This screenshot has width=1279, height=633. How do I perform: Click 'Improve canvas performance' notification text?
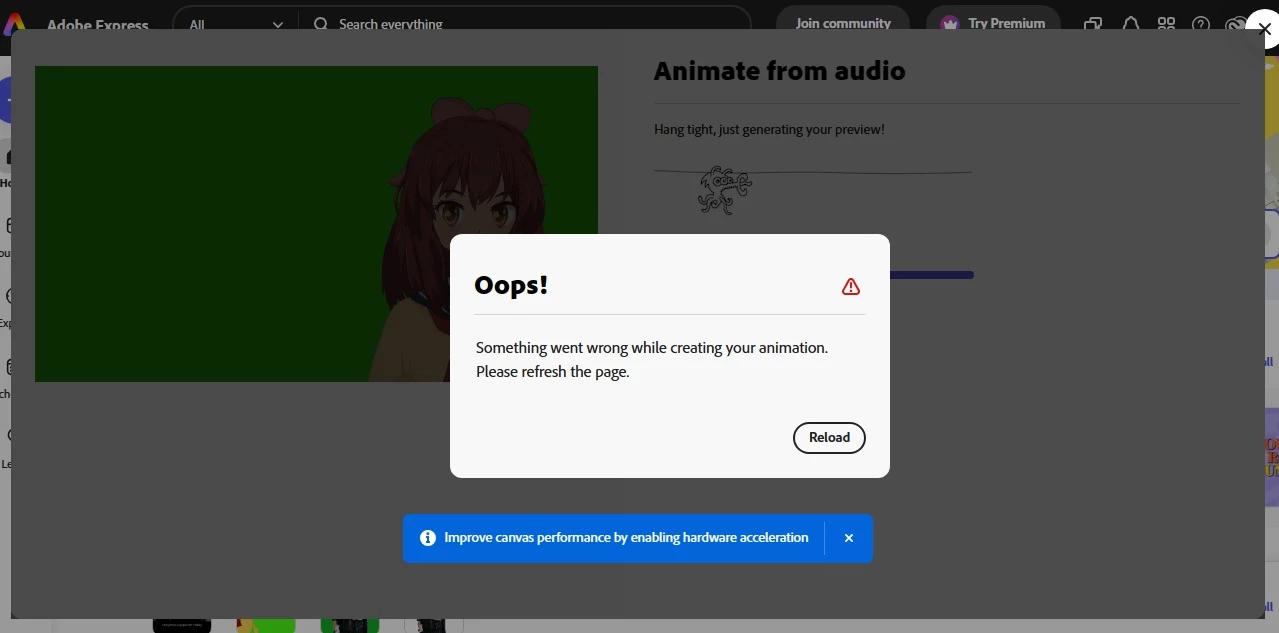point(626,538)
